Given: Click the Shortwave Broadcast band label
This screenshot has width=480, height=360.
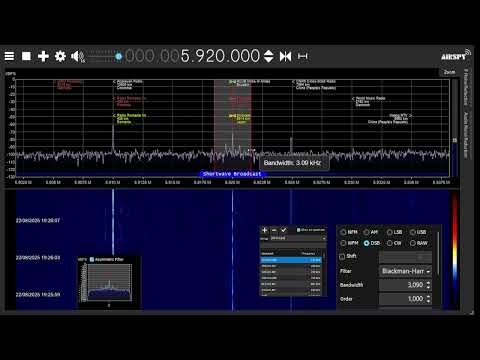Looking at the screenshot, I should (232, 174).
